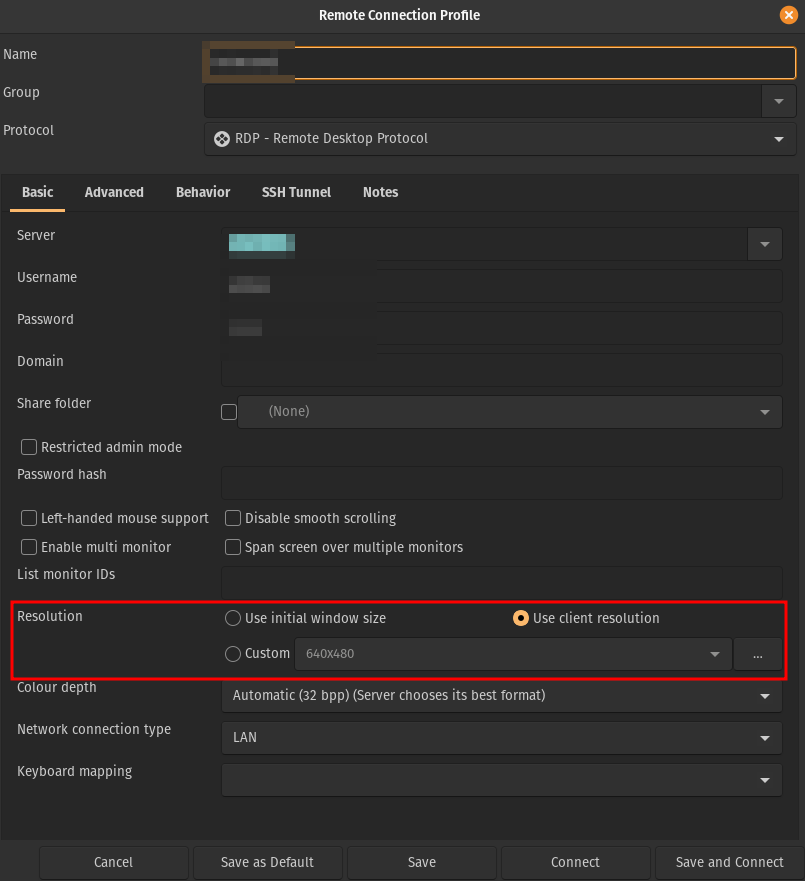Select Use initial window size radio
The width and height of the screenshot is (805, 881).
pyautogui.click(x=233, y=618)
